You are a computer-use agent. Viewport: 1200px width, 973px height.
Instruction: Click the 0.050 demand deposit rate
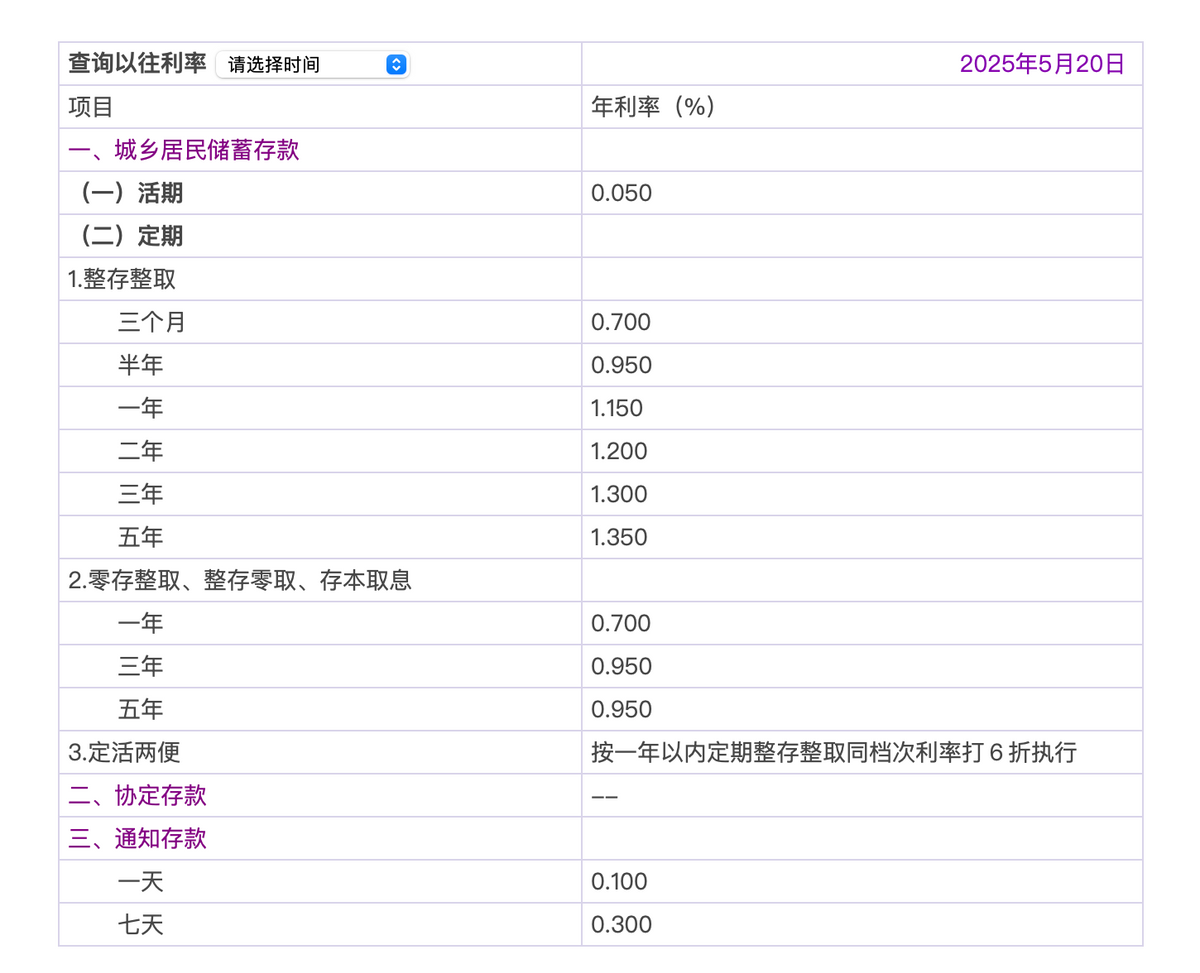(621, 194)
